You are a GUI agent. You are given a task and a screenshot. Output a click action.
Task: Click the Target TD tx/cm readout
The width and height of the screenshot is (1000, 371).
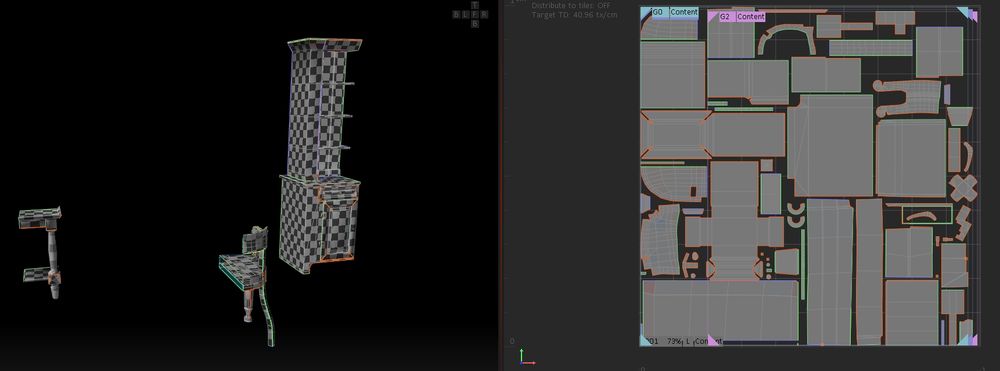tap(574, 14)
